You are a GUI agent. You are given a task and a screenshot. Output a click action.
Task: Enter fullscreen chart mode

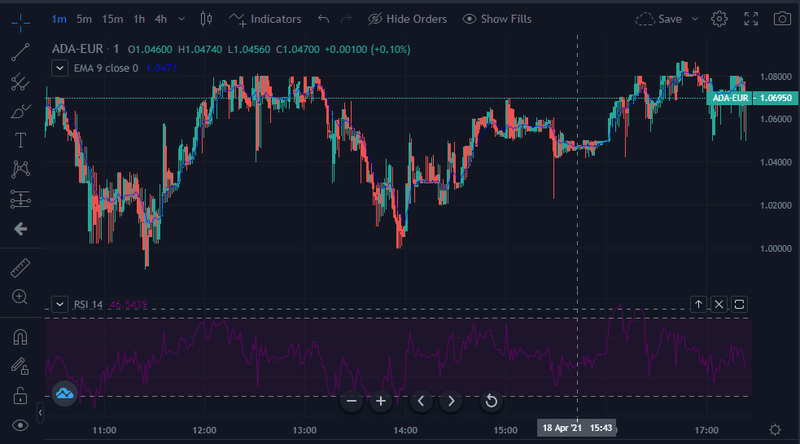point(751,19)
